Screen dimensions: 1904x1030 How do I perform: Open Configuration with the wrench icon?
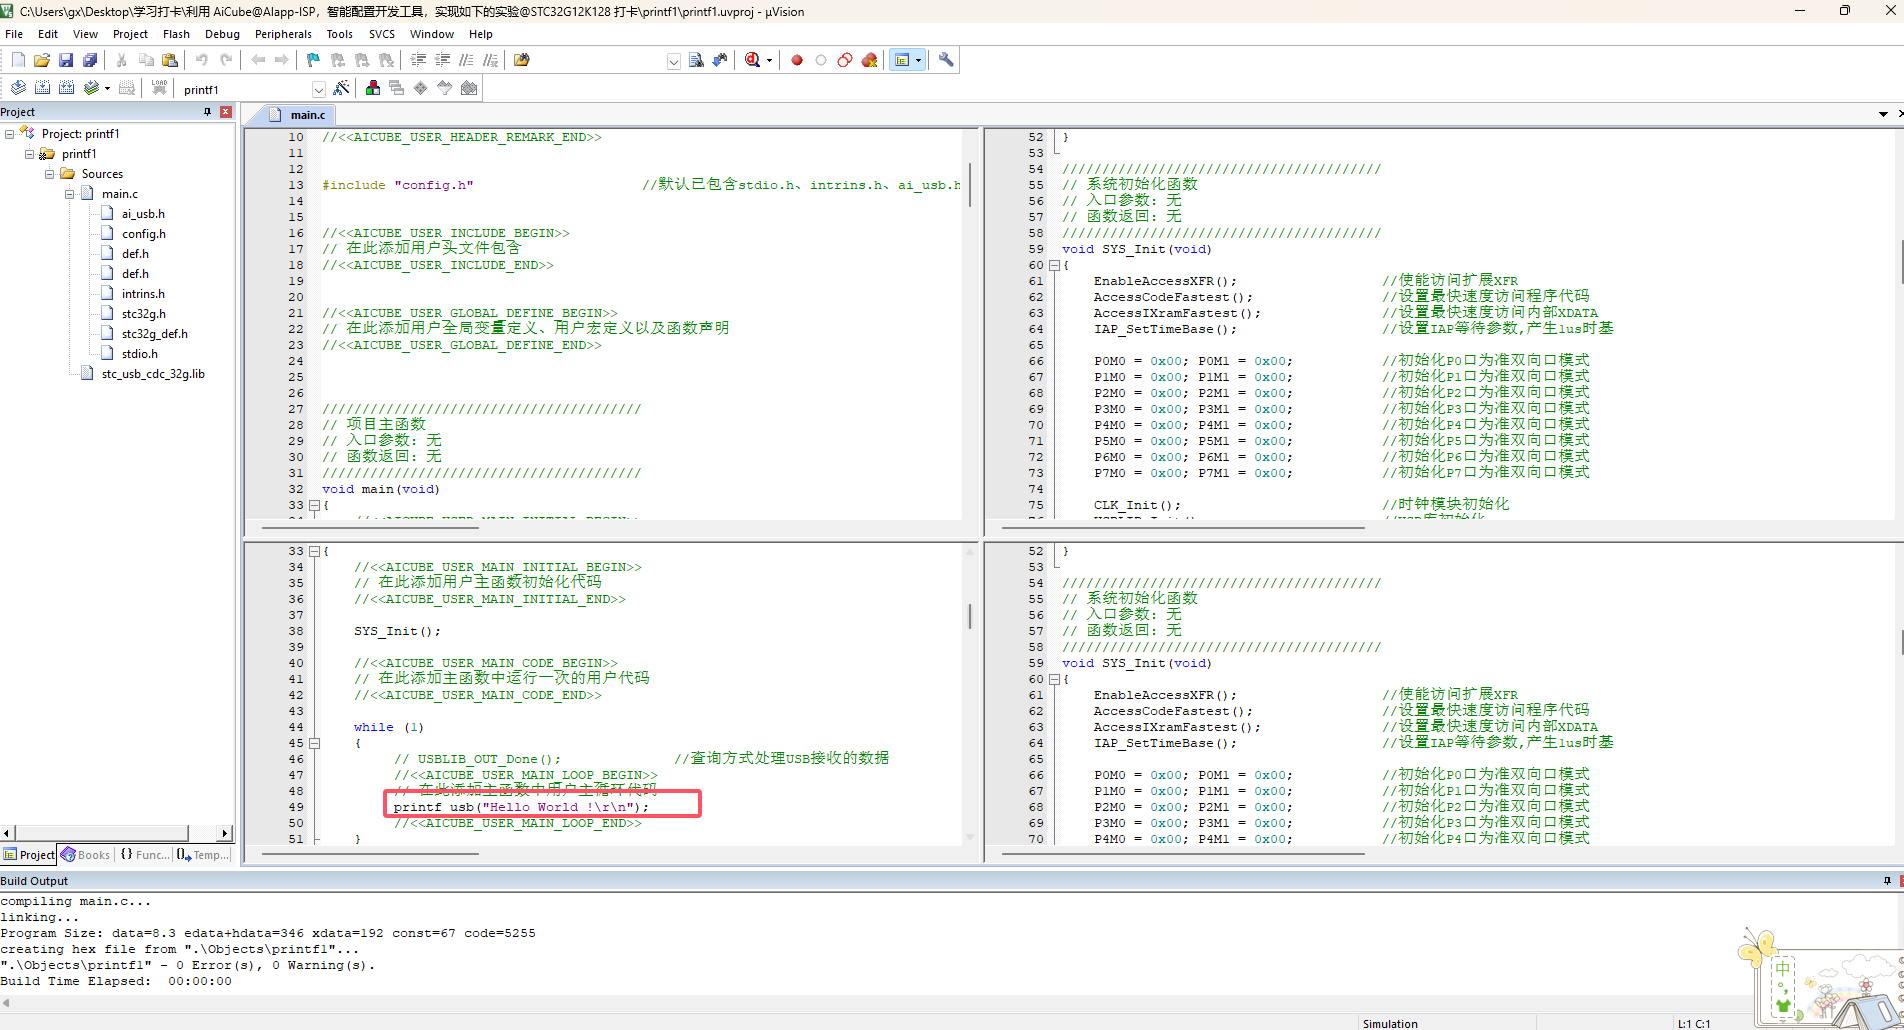[x=946, y=60]
